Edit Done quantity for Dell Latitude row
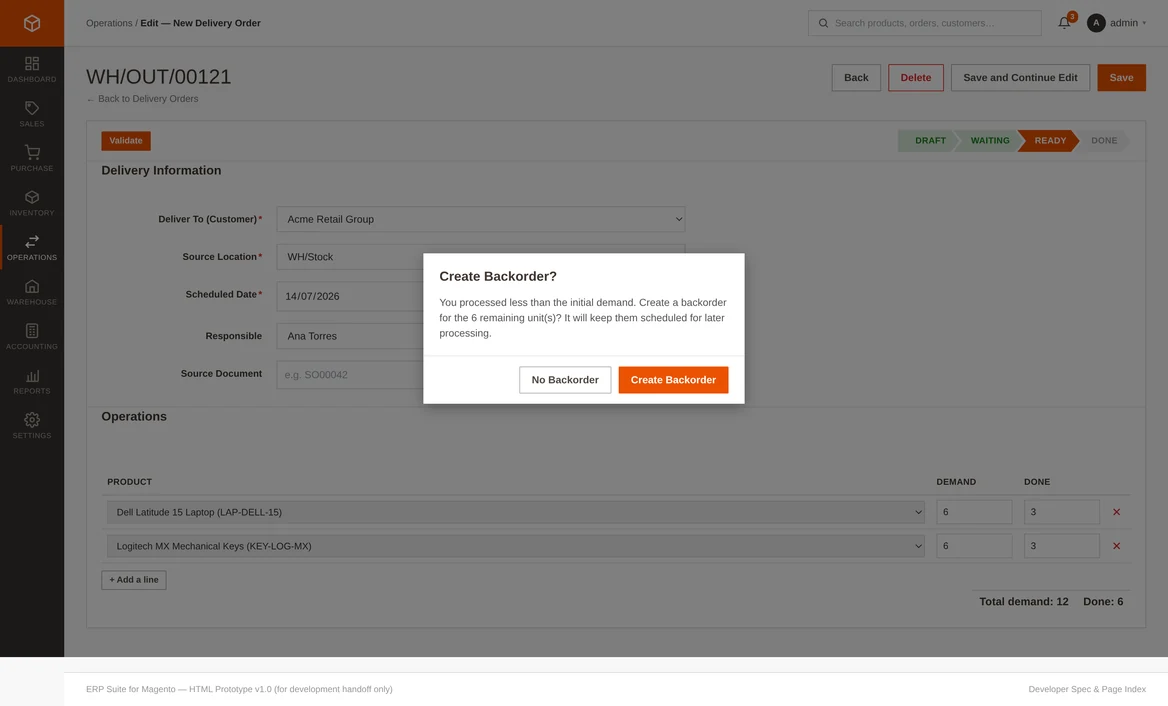Screen dimensions: 1168x706 point(1061,512)
